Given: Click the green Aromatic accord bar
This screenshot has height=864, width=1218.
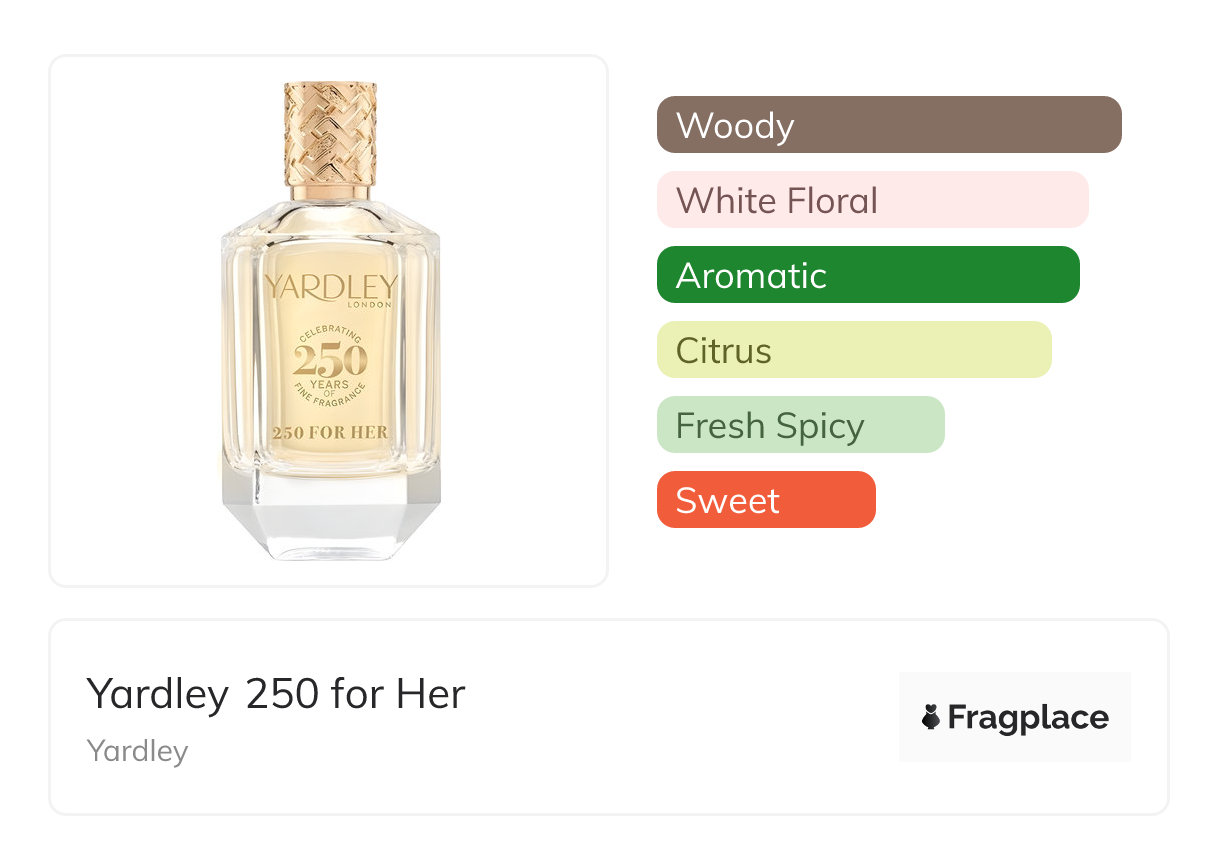Looking at the screenshot, I should coord(867,275).
